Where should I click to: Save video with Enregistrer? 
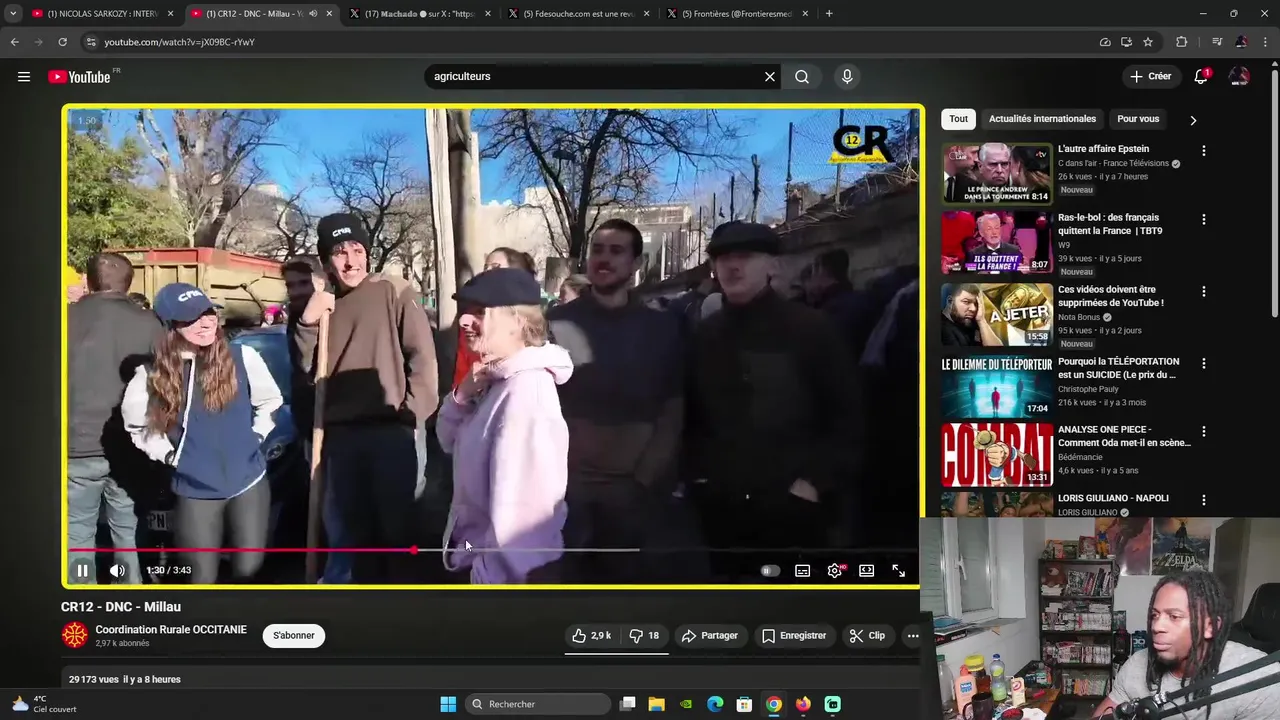tap(794, 636)
